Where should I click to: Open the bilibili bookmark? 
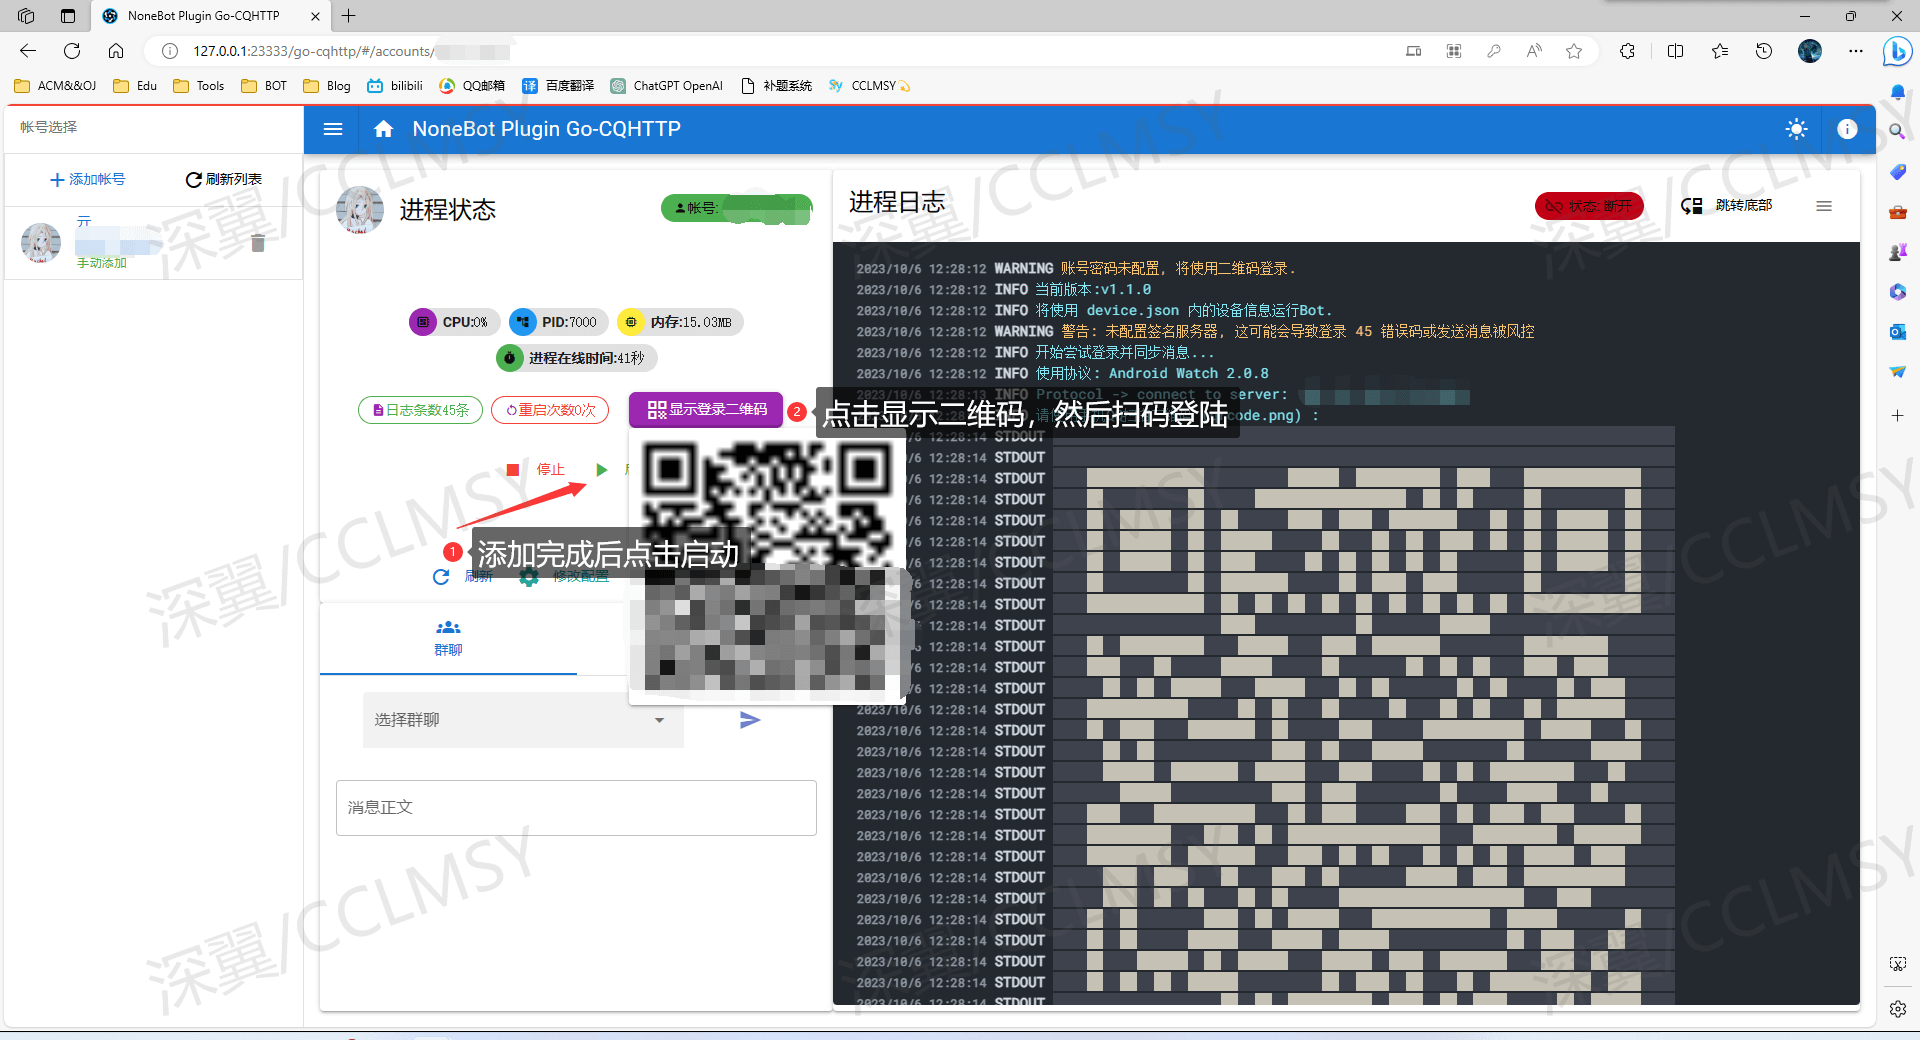point(395,86)
